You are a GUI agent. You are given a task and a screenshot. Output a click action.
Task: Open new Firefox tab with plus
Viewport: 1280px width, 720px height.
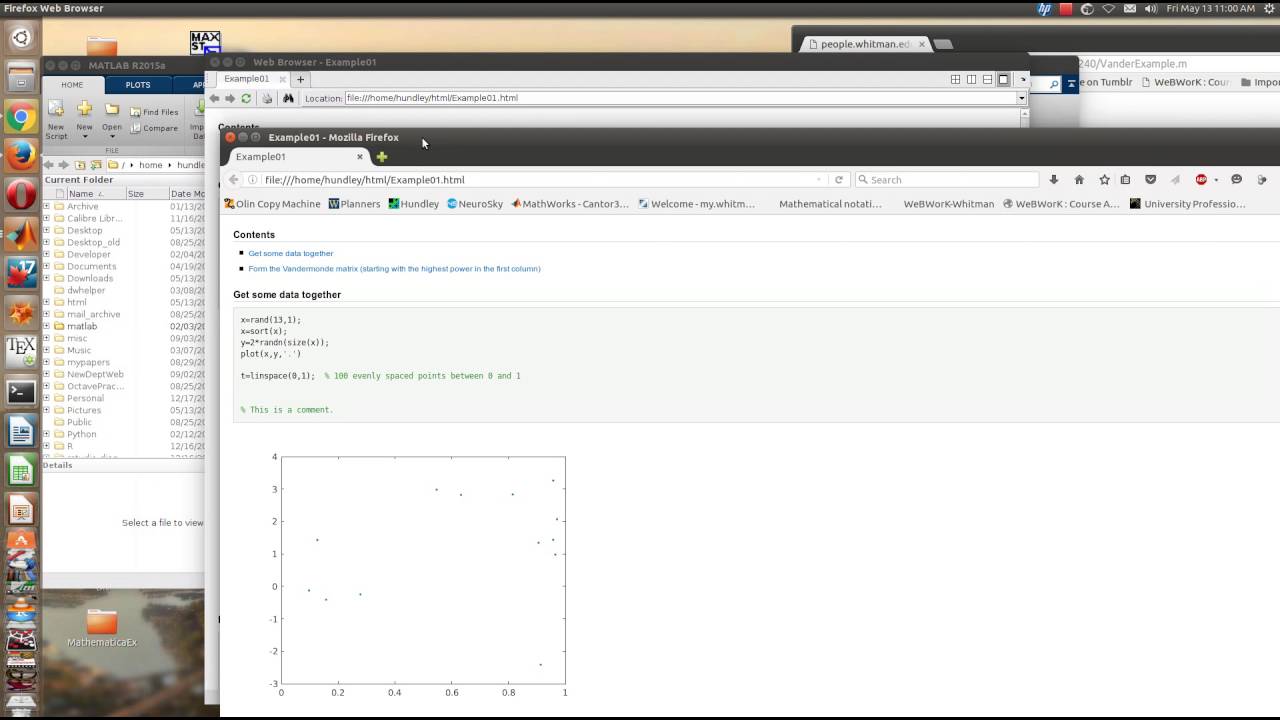click(381, 157)
